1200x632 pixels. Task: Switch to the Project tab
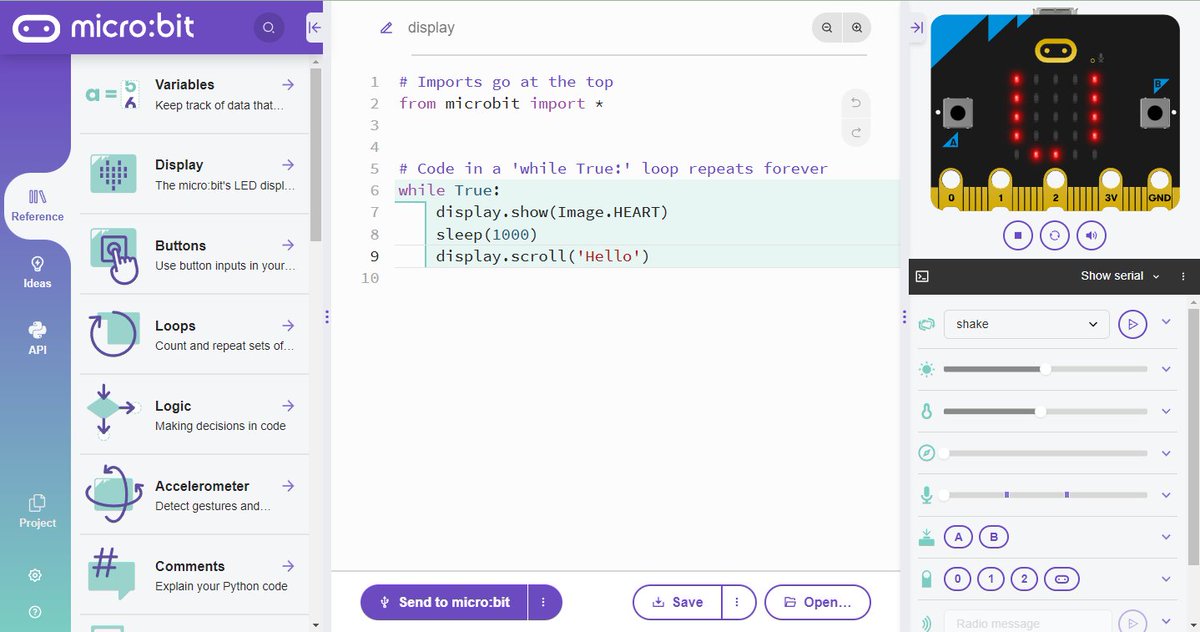click(37, 511)
